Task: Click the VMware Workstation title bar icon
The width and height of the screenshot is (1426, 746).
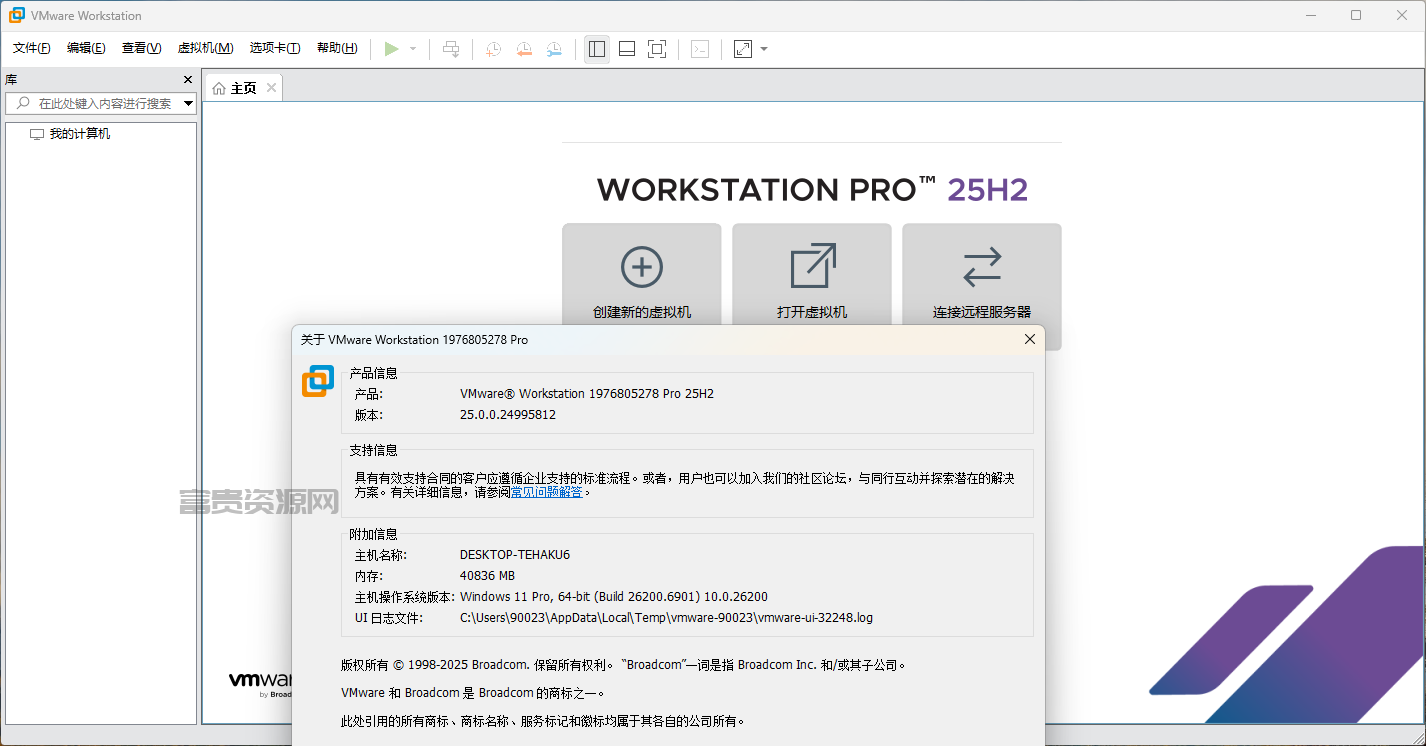Action: click(x=17, y=15)
